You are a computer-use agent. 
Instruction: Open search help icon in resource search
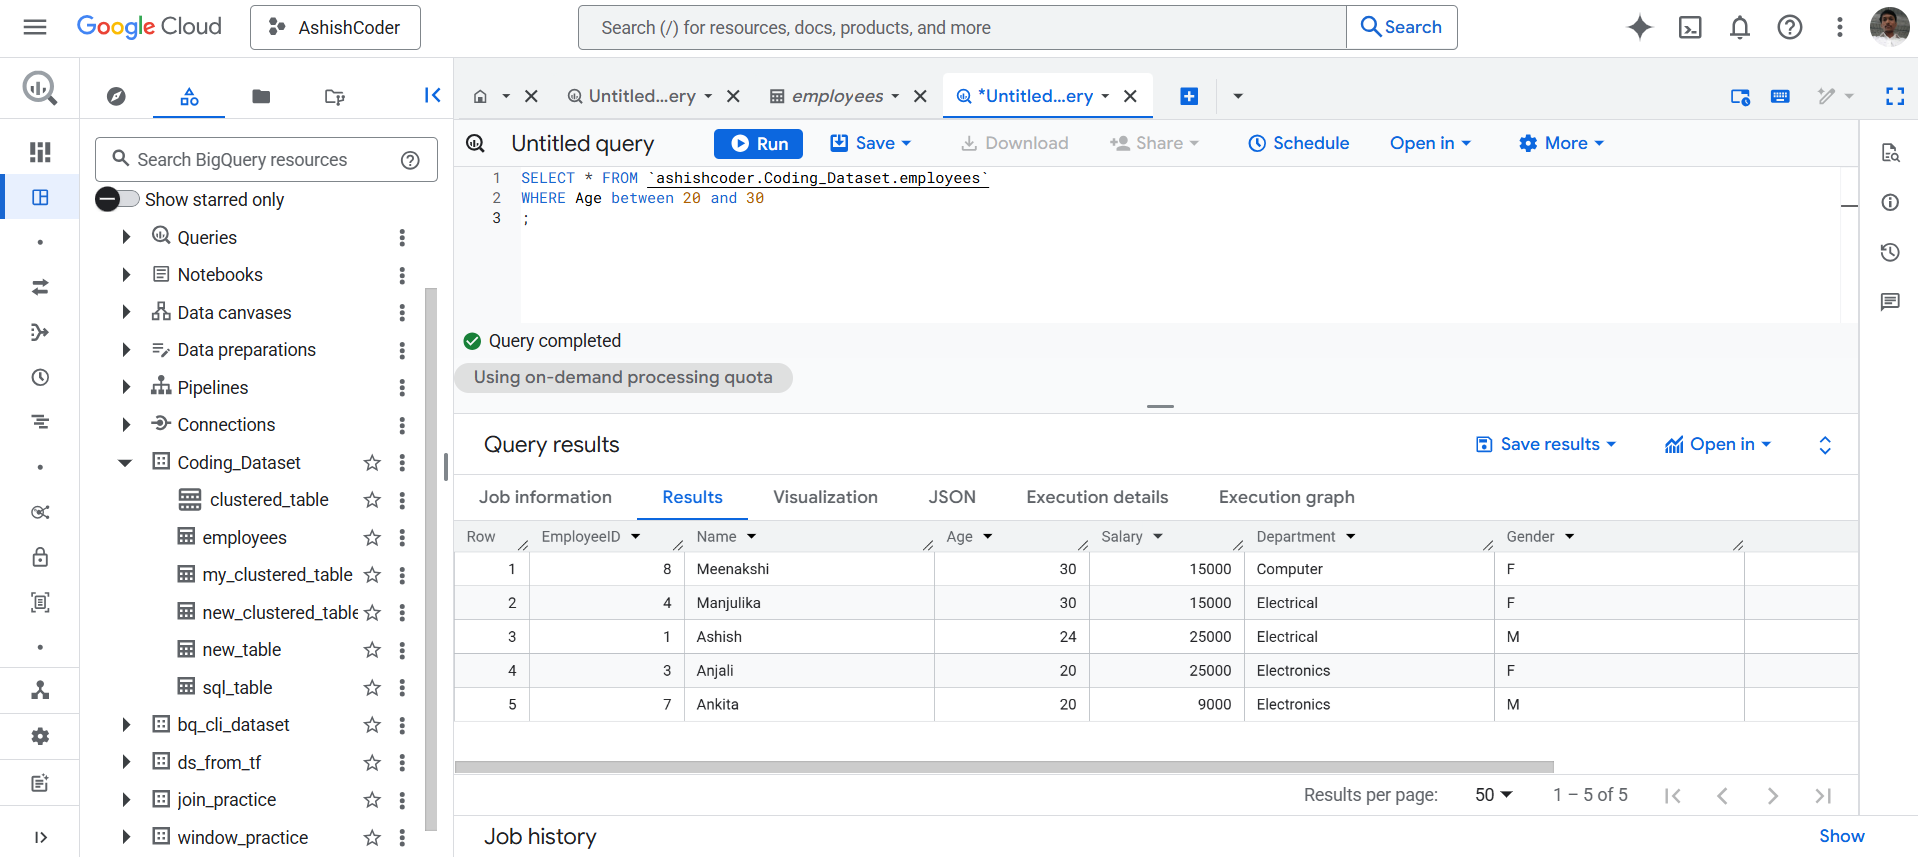pyautogui.click(x=410, y=160)
